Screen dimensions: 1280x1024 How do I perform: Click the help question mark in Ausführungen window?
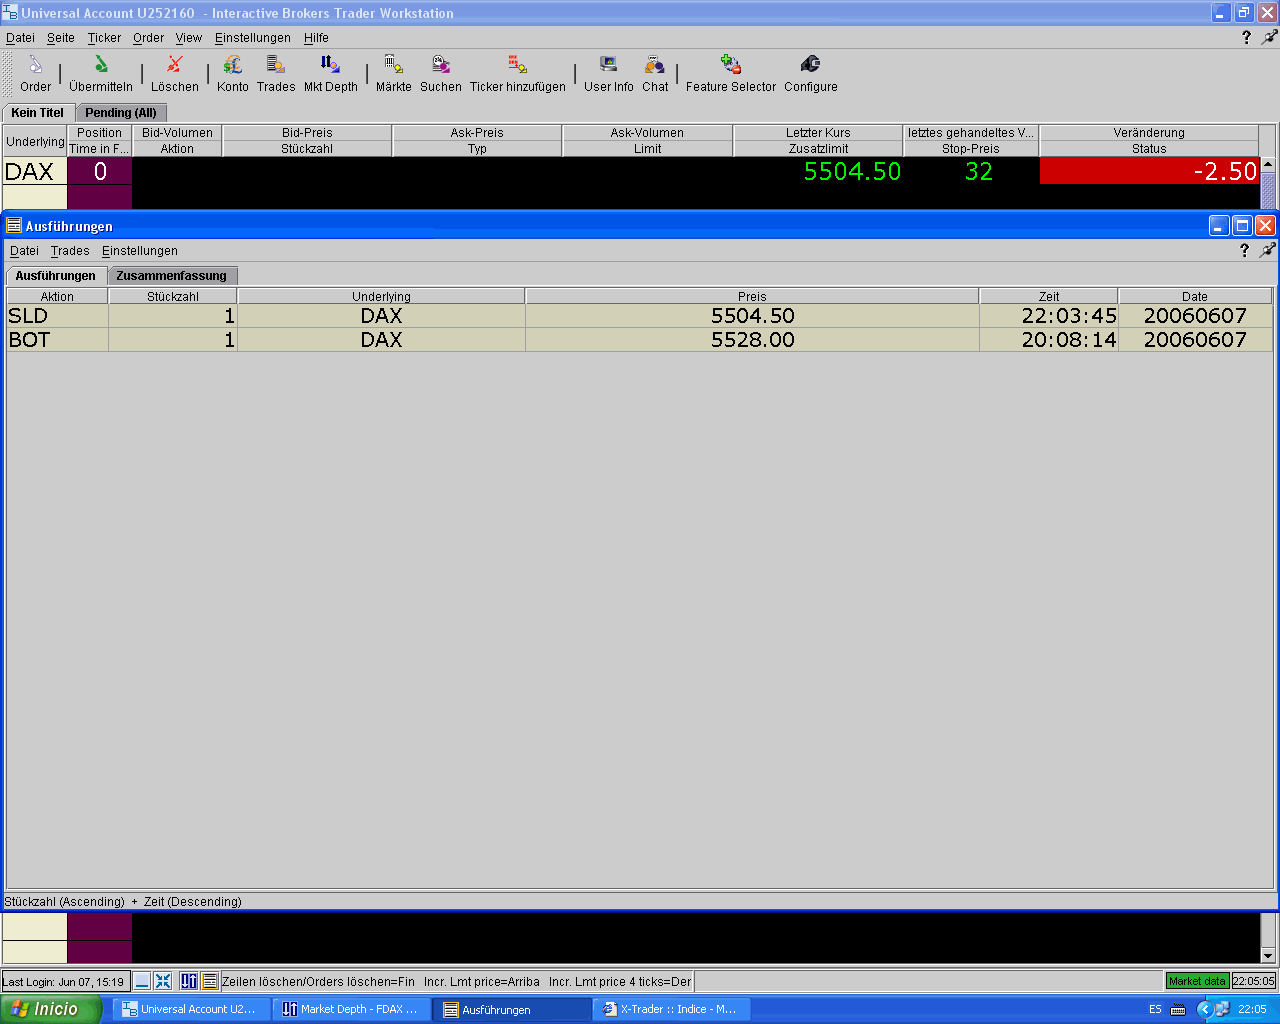pyautogui.click(x=1244, y=250)
